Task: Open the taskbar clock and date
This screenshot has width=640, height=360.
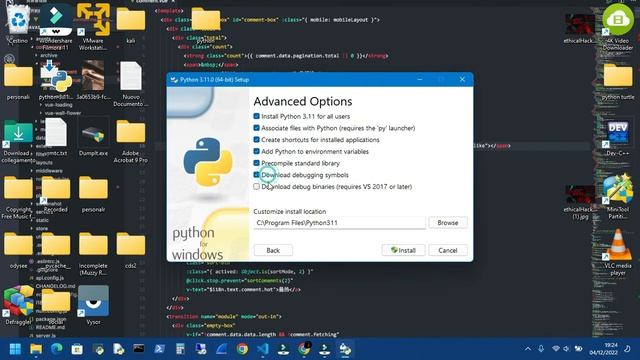Action: 603,349
